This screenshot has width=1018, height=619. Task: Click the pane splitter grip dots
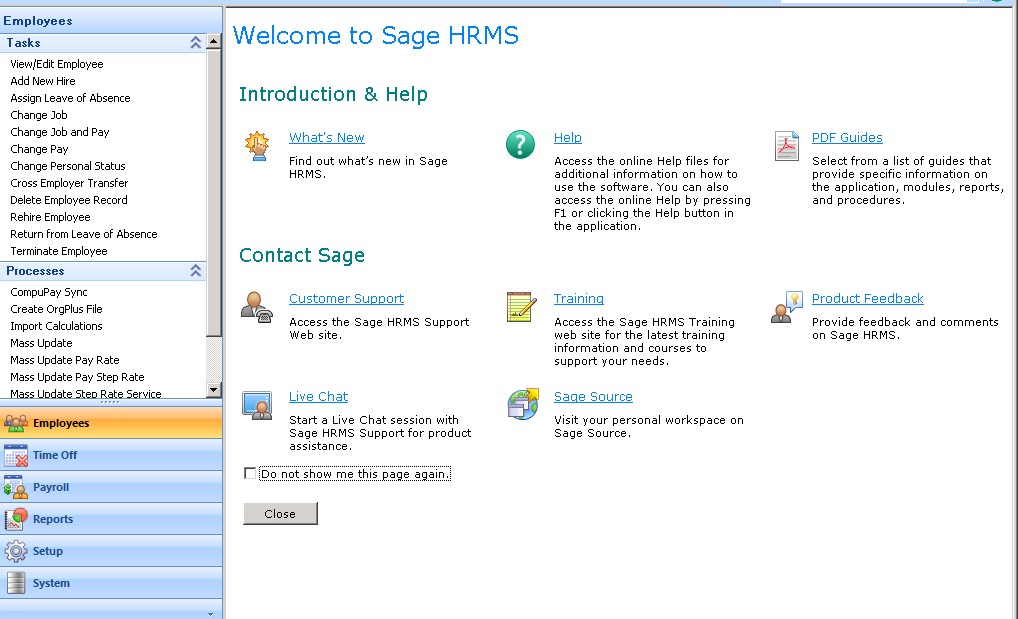[110, 402]
